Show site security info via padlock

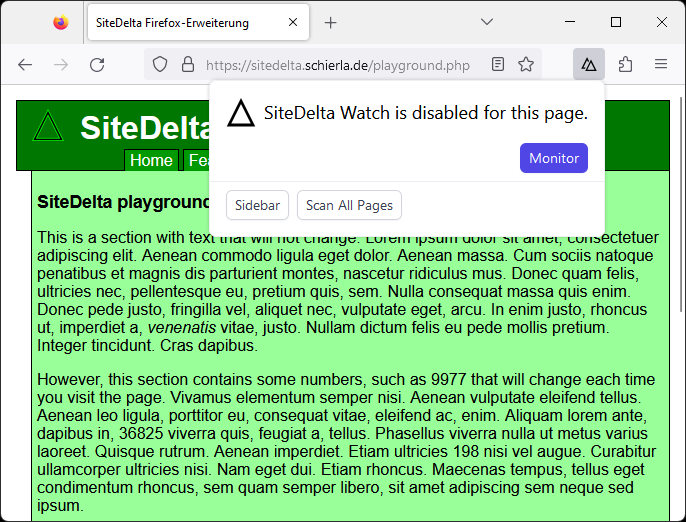click(188, 64)
